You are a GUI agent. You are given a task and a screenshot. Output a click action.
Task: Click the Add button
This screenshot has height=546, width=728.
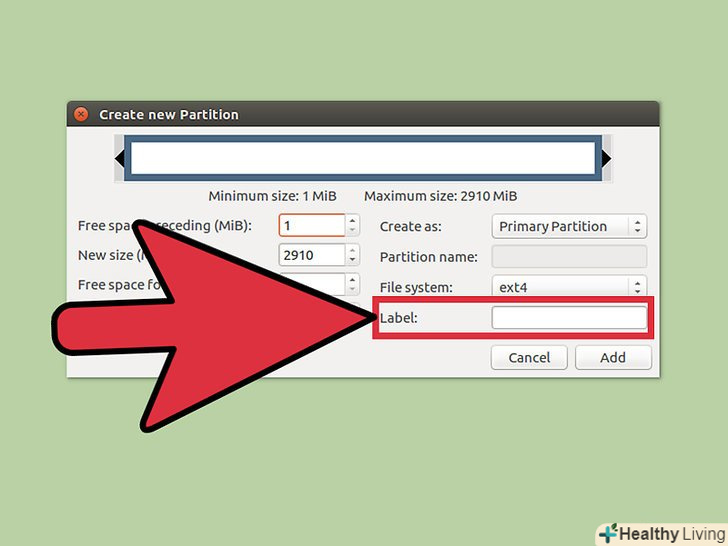(x=613, y=358)
